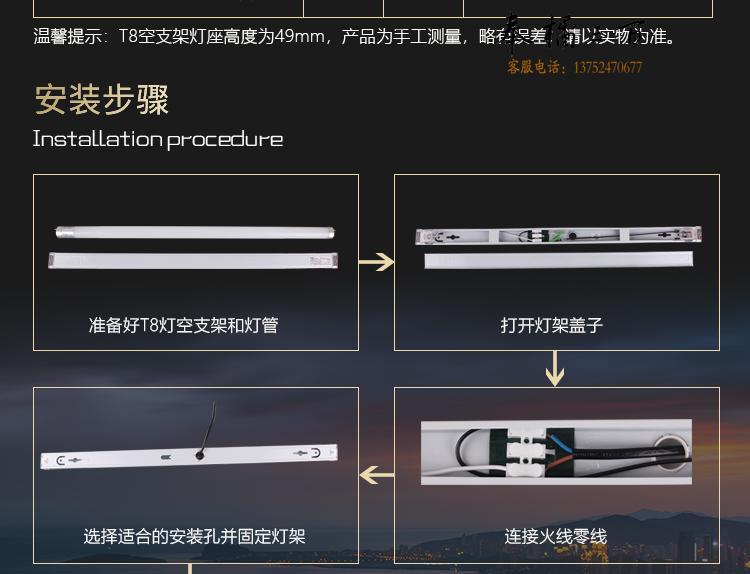
Task: Click the downward arrow below cover-opening step
Action: tap(555, 369)
